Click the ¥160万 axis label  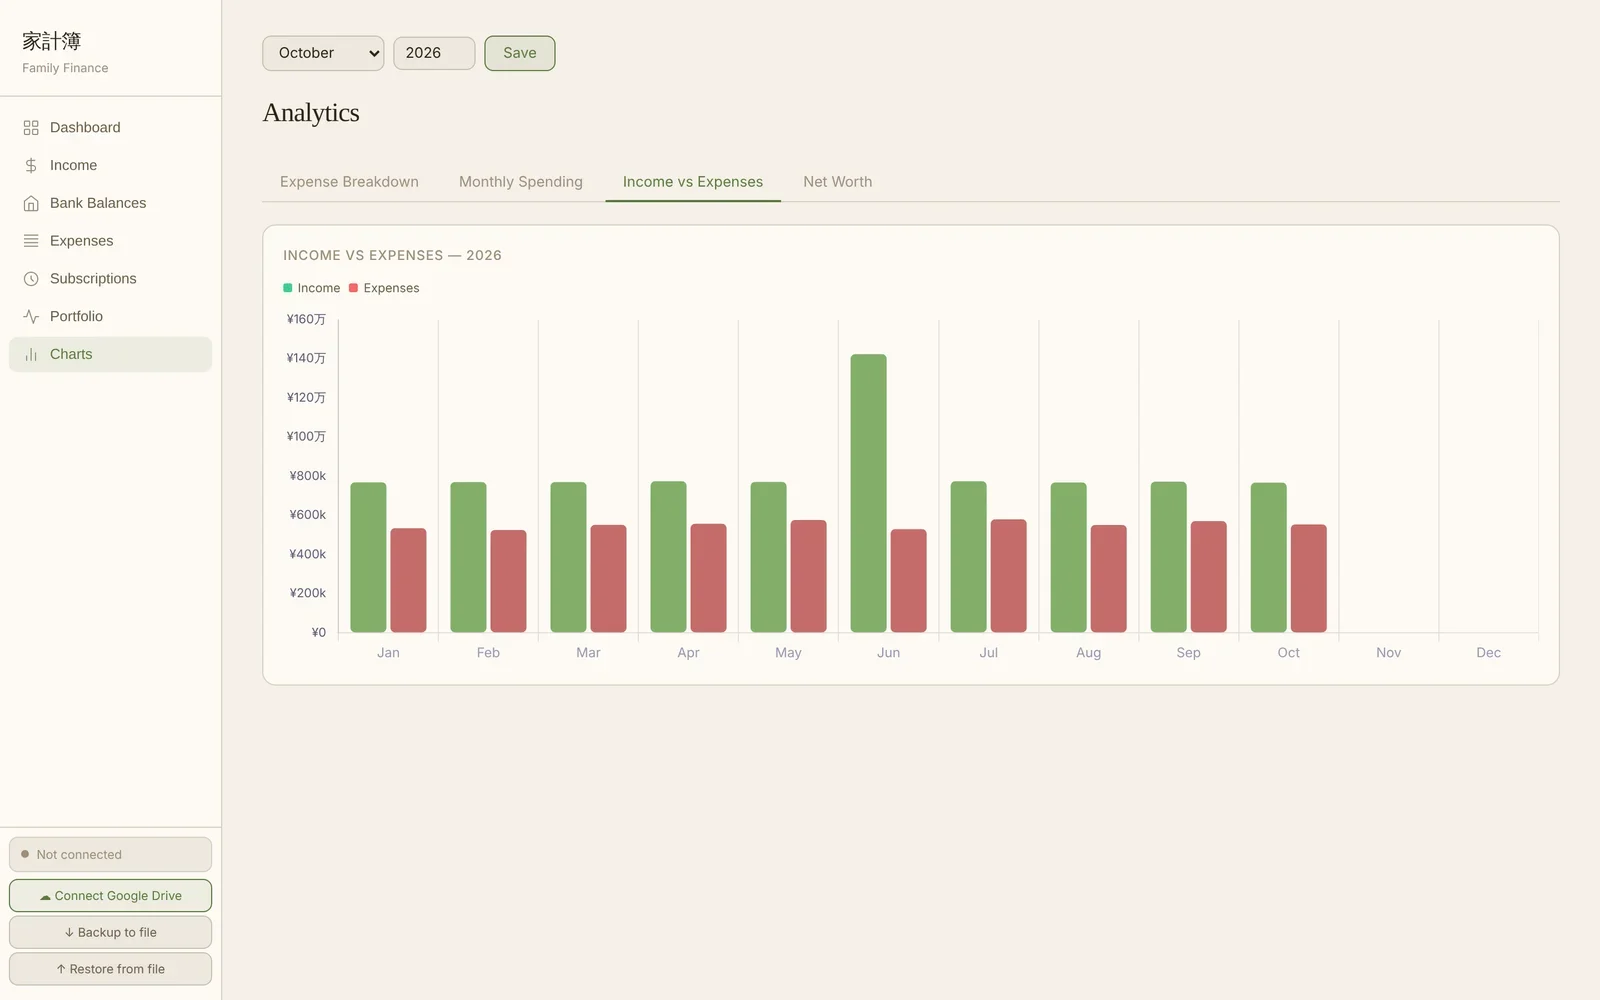[x=306, y=320]
